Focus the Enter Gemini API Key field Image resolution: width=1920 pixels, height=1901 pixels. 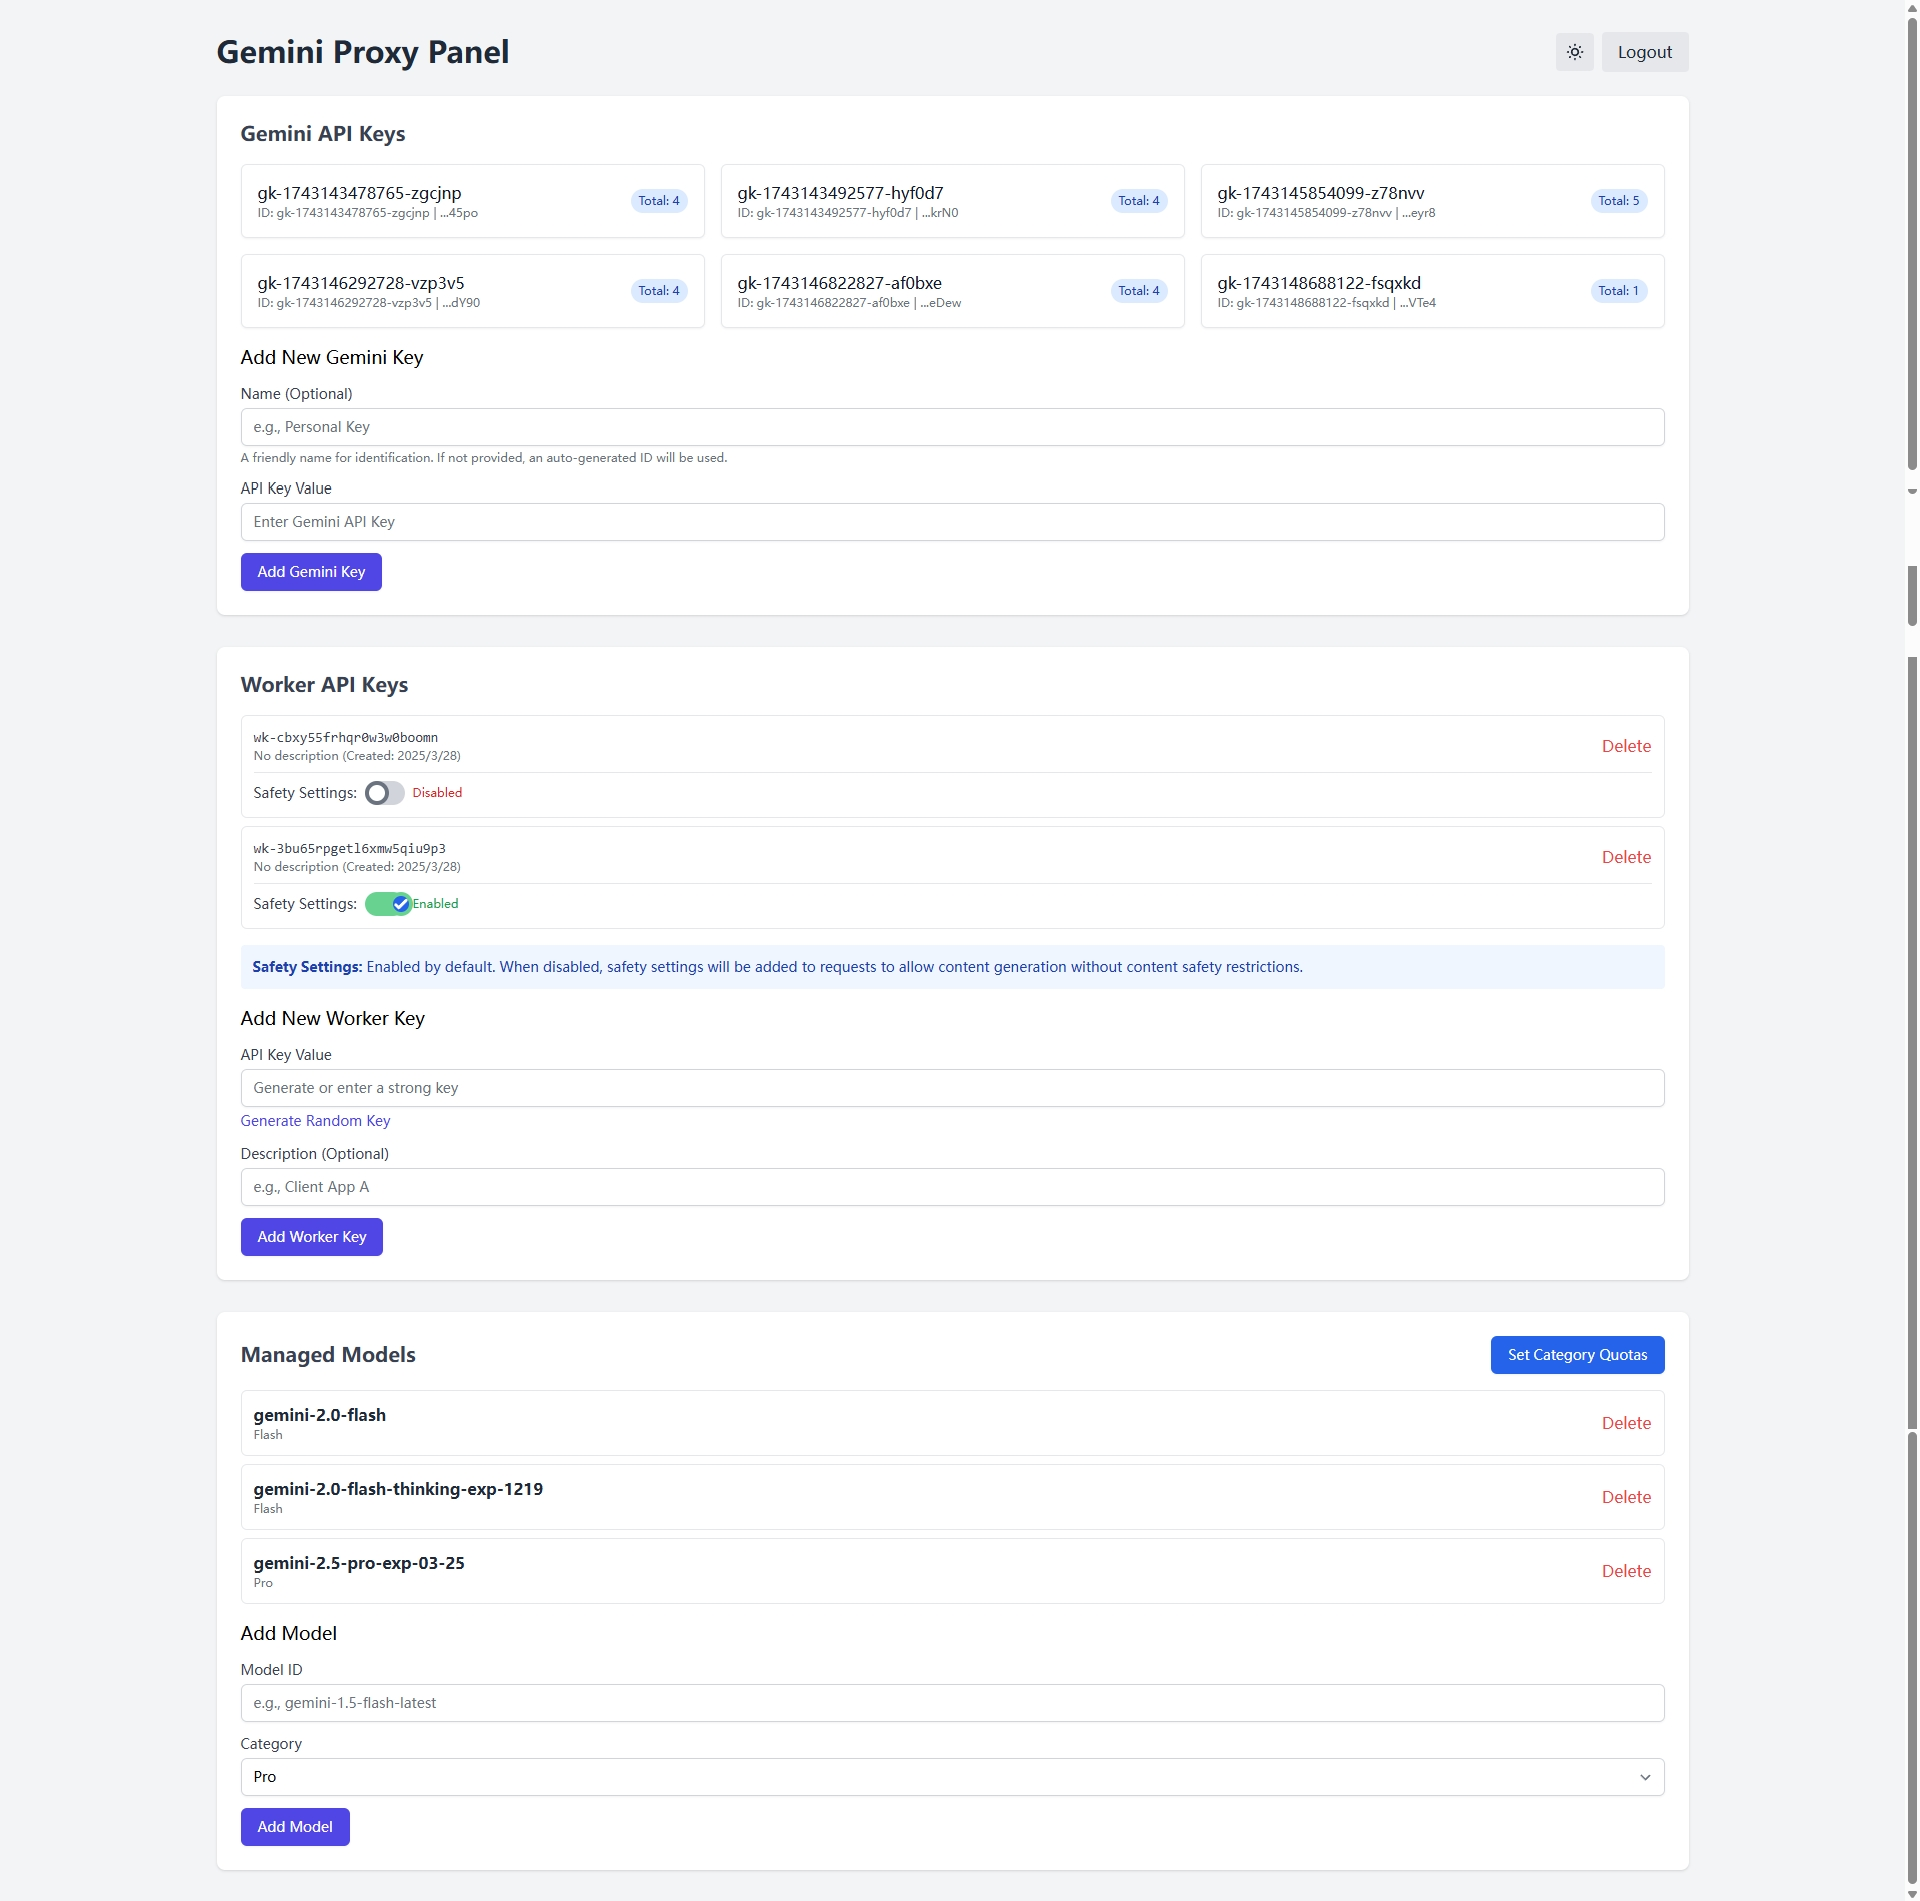point(952,522)
